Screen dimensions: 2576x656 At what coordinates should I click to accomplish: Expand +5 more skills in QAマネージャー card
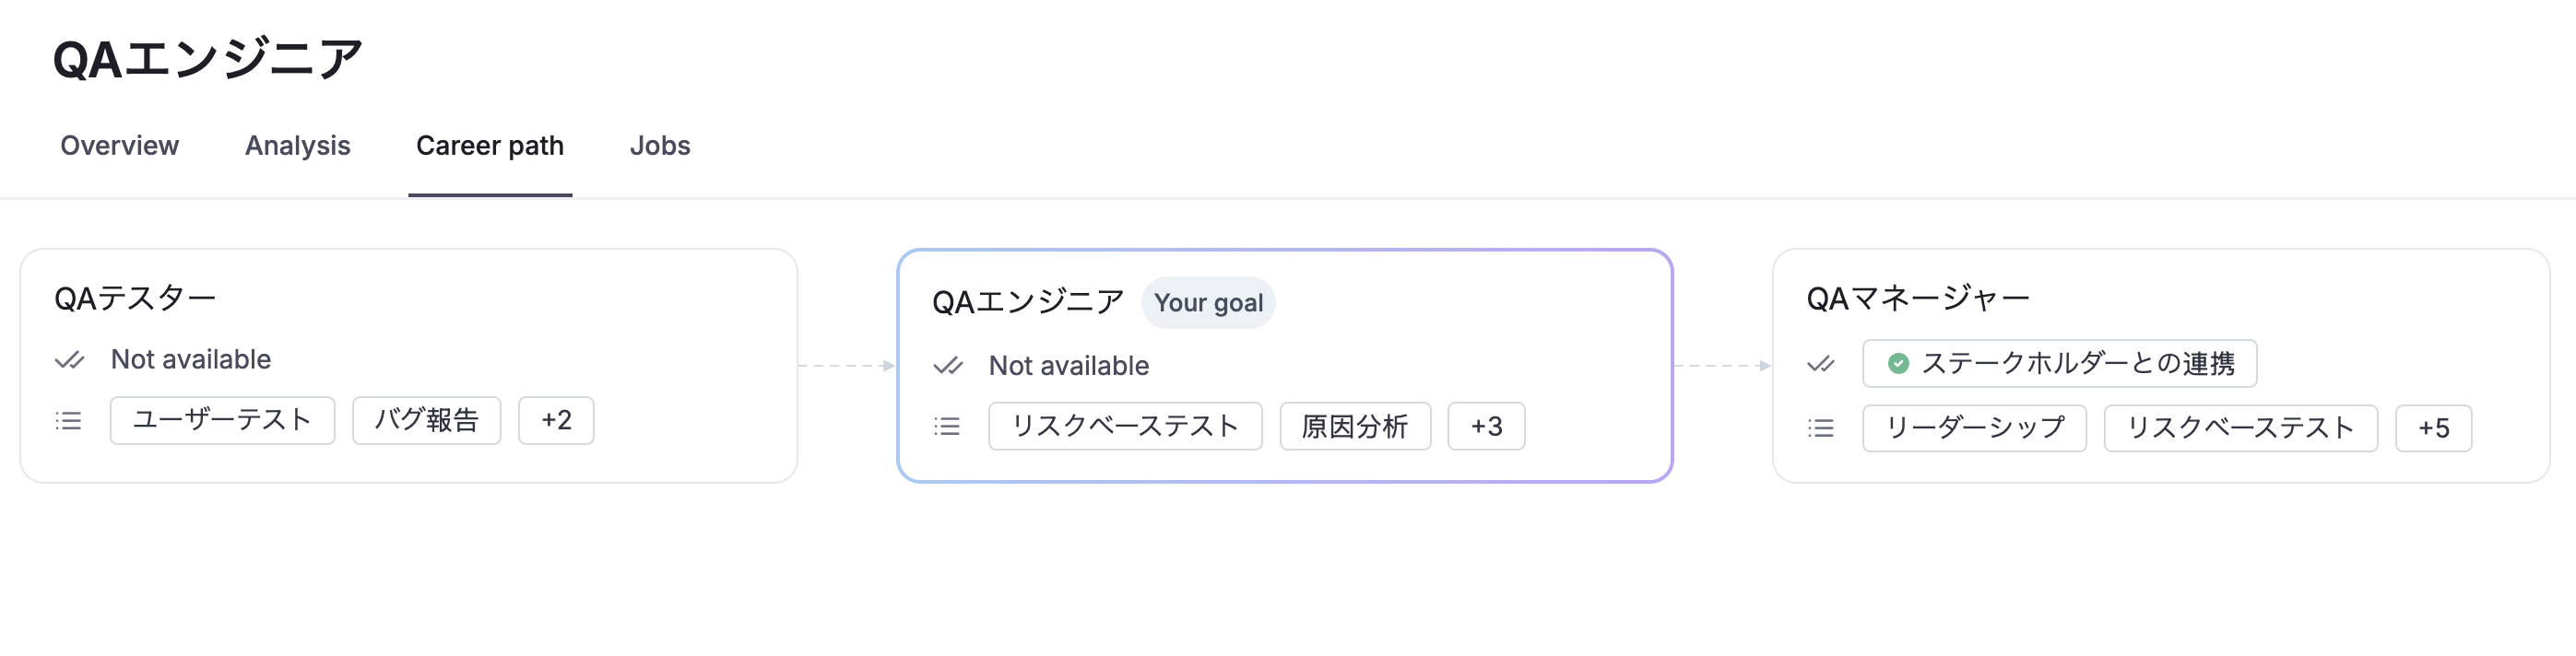click(x=2433, y=429)
